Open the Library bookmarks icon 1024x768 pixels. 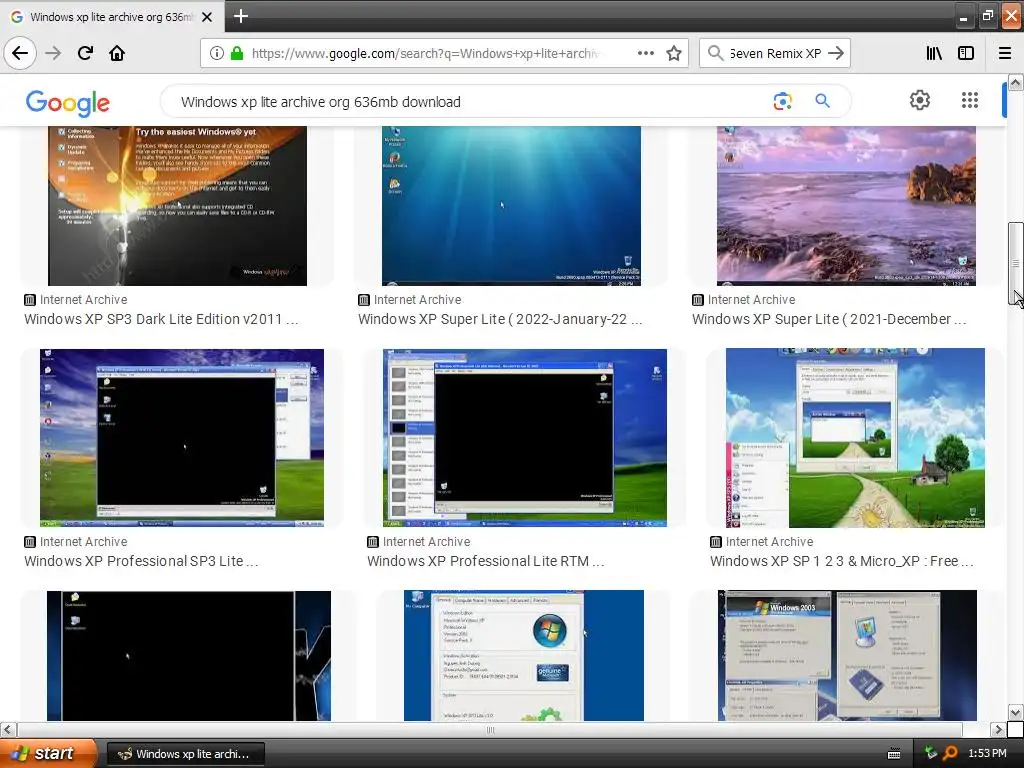[x=934, y=53]
